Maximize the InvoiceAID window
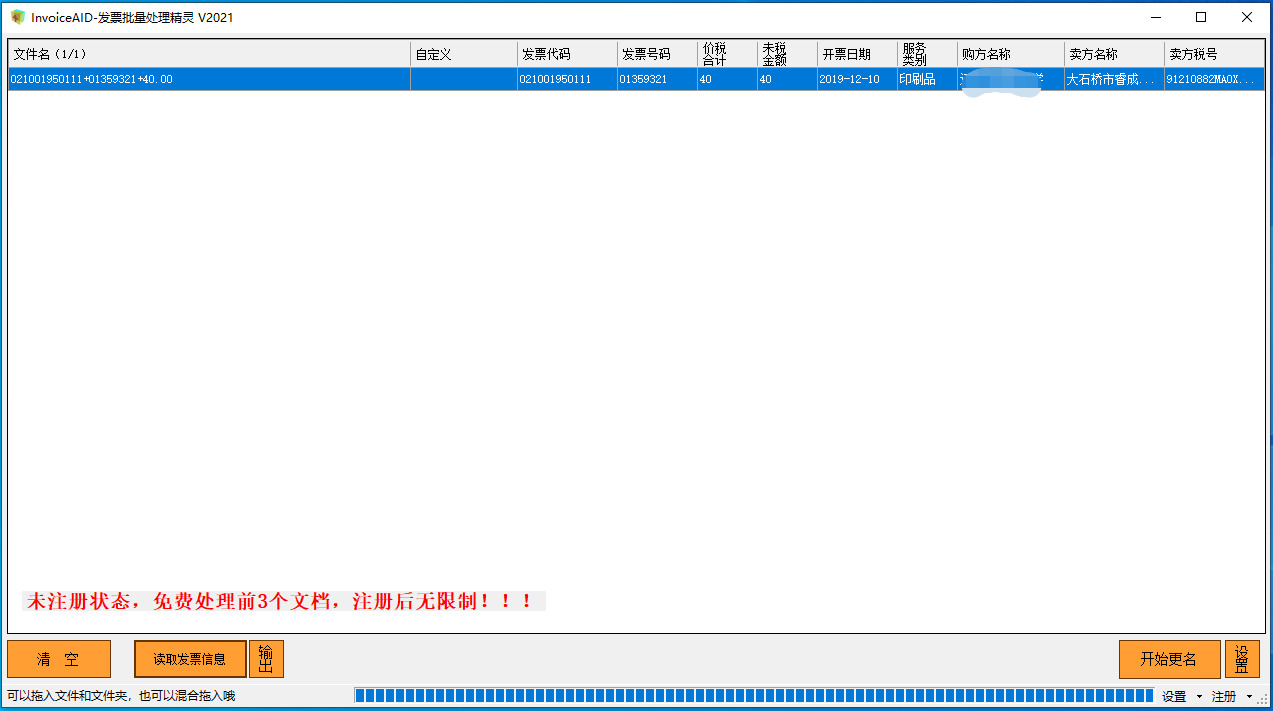The image size is (1273, 711). [1201, 17]
